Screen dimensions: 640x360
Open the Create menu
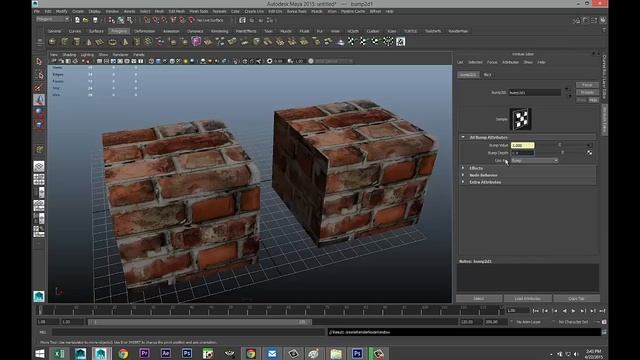78,11
